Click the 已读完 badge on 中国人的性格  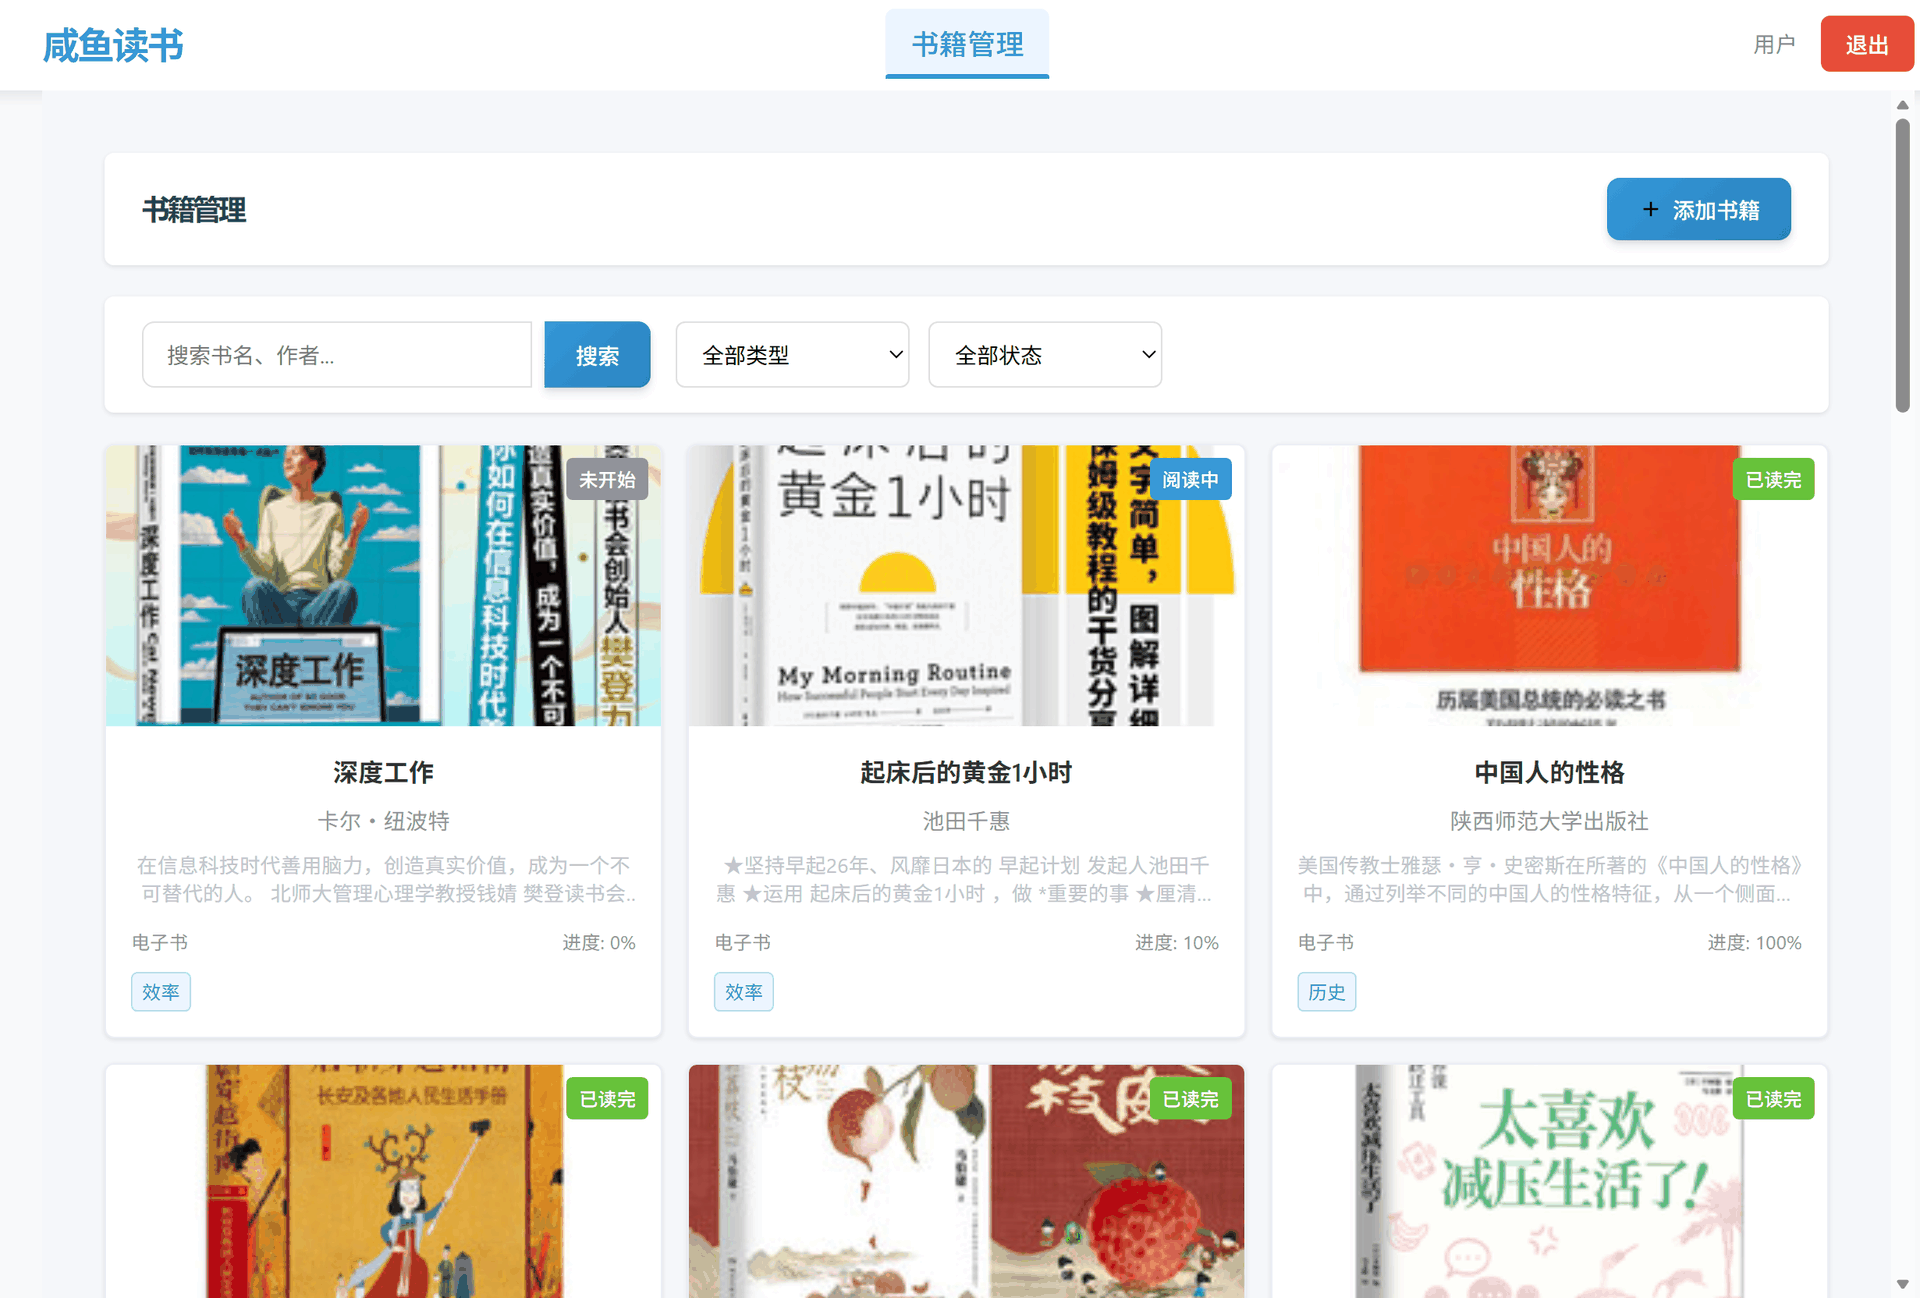tap(1773, 479)
